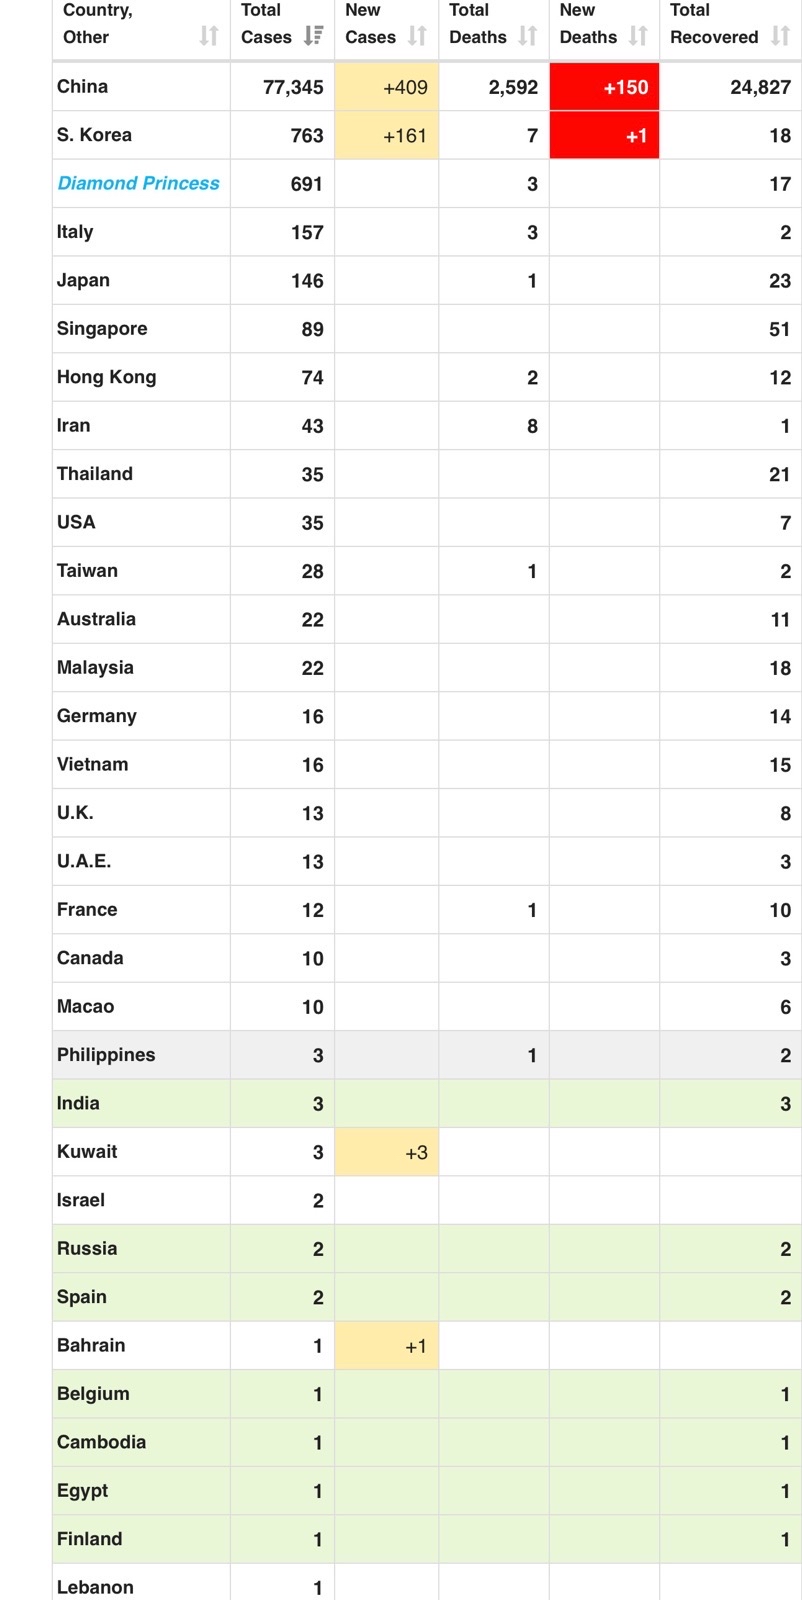Click sort icon in New Deaths column
The image size is (802, 1600).
coord(637,36)
